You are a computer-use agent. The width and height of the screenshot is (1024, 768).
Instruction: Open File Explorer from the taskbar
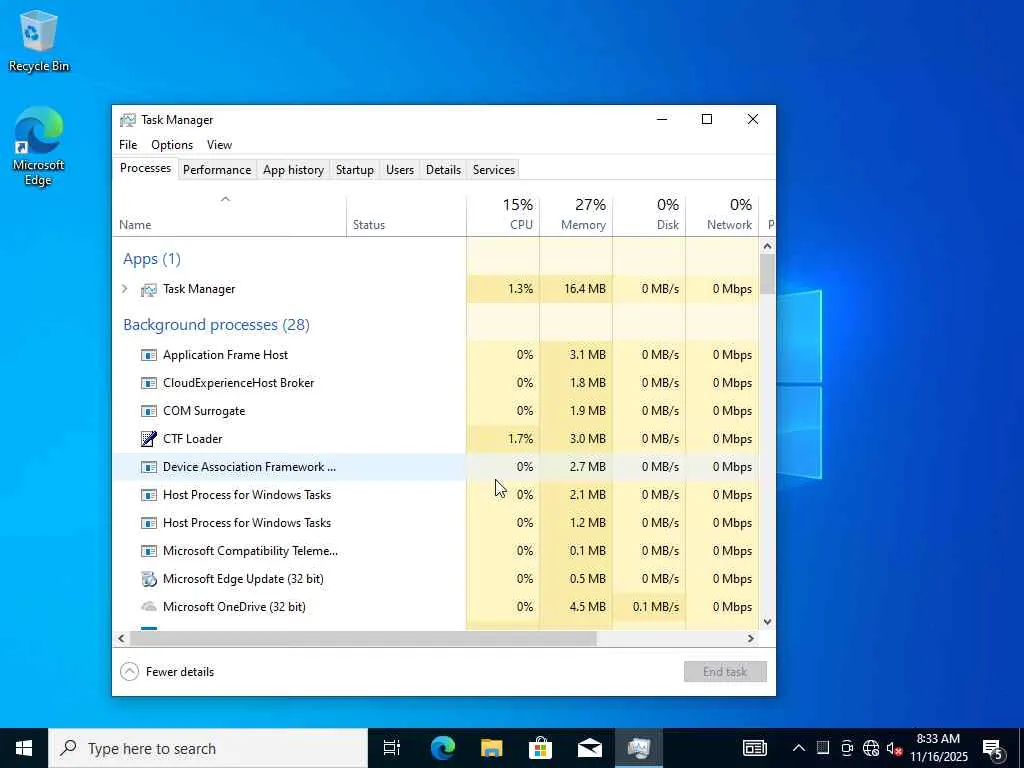tap(492, 748)
